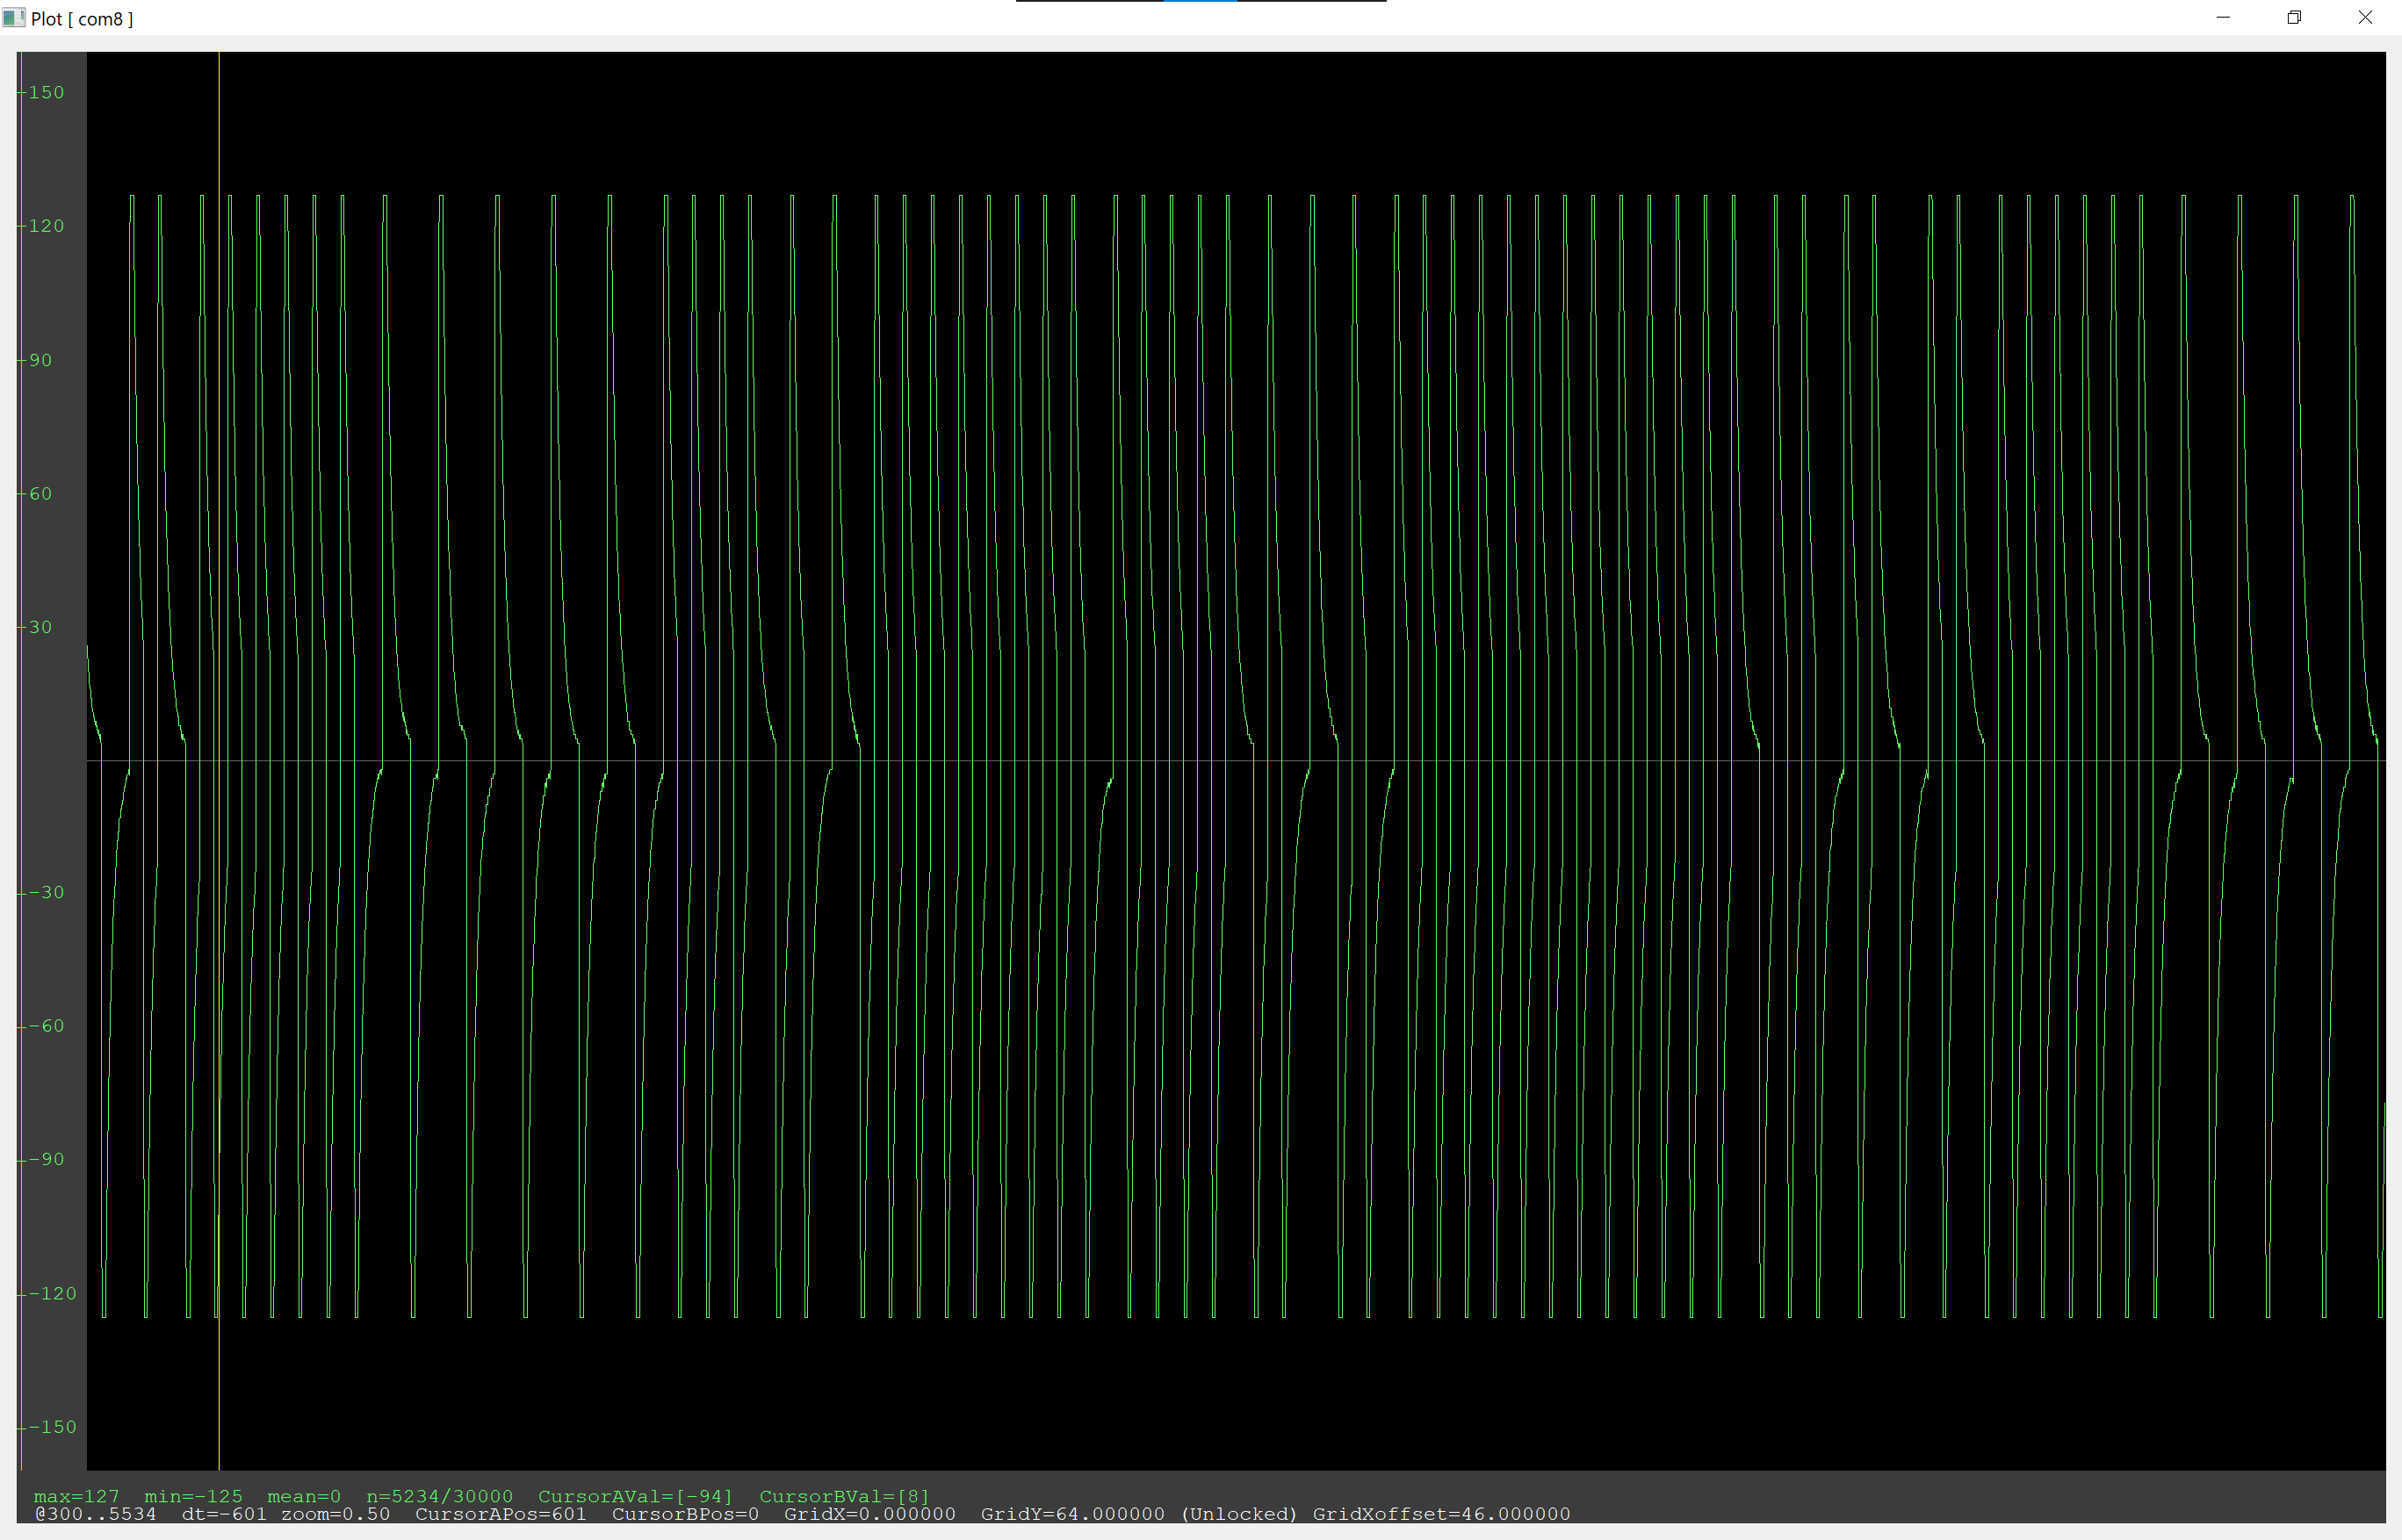The width and height of the screenshot is (2402, 1540).
Task: Click the 90 y-axis label
Action: pyautogui.click(x=40, y=360)
